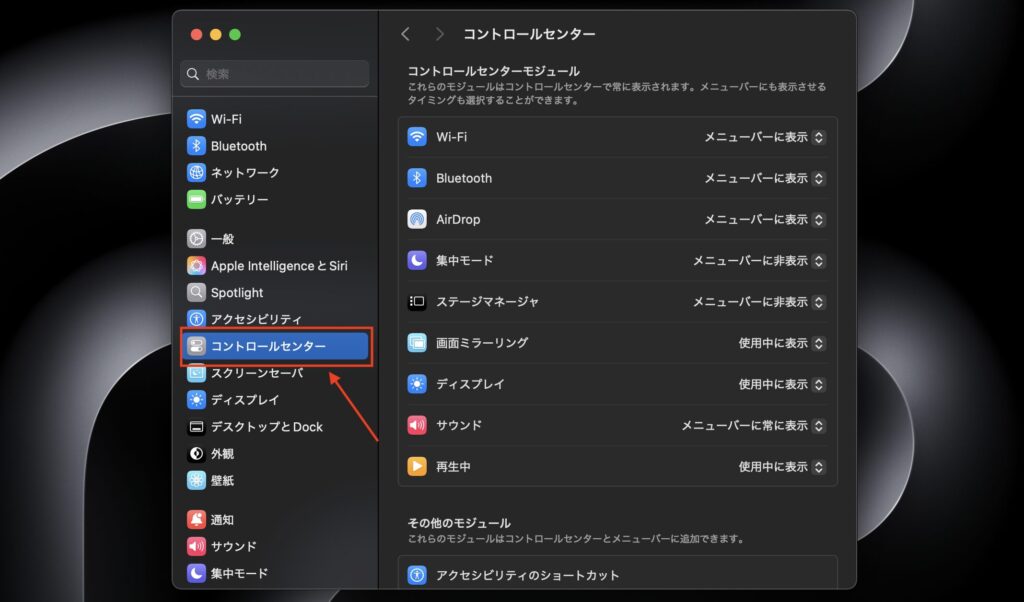1024x602 pixels.
Task: Click the 壁紙 wallpaper icon
Action: 196,481
